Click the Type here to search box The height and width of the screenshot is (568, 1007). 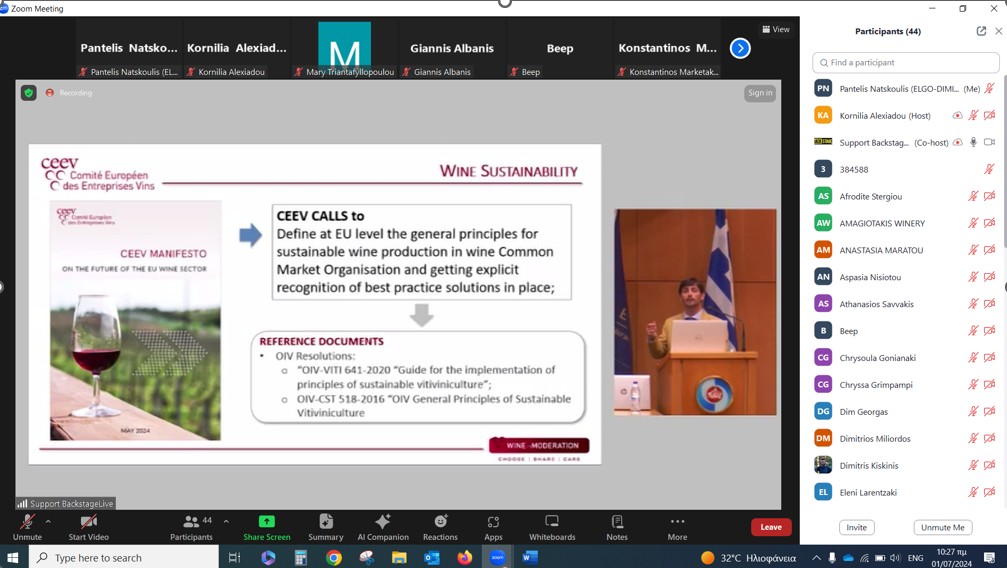tap(124, 557)
